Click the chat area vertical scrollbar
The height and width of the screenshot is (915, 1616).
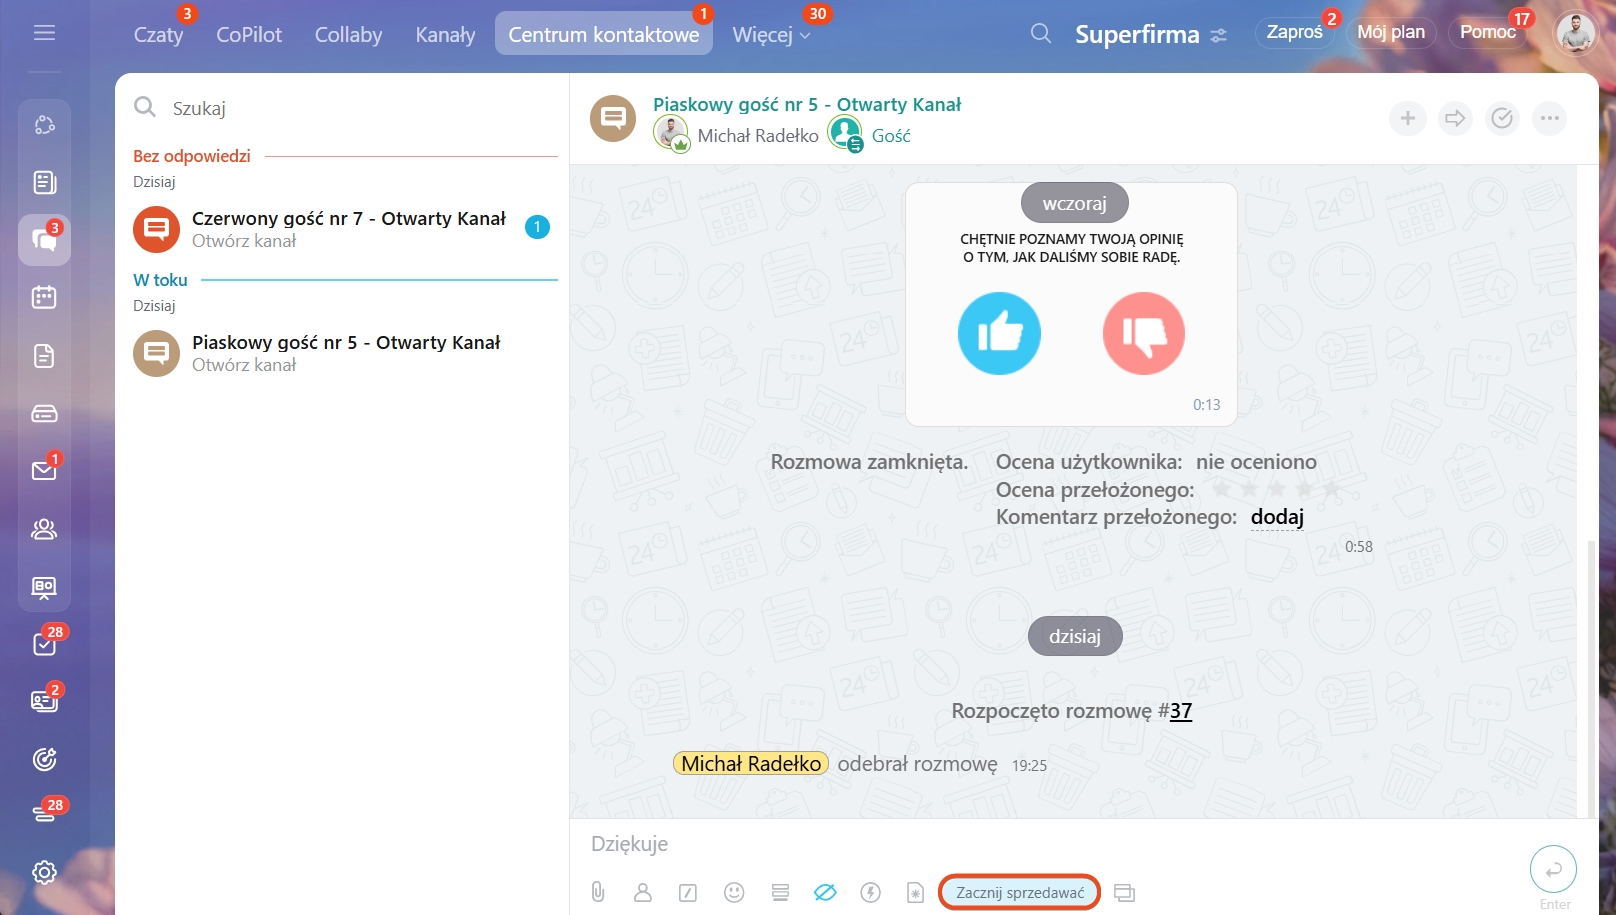point(1591,678)
